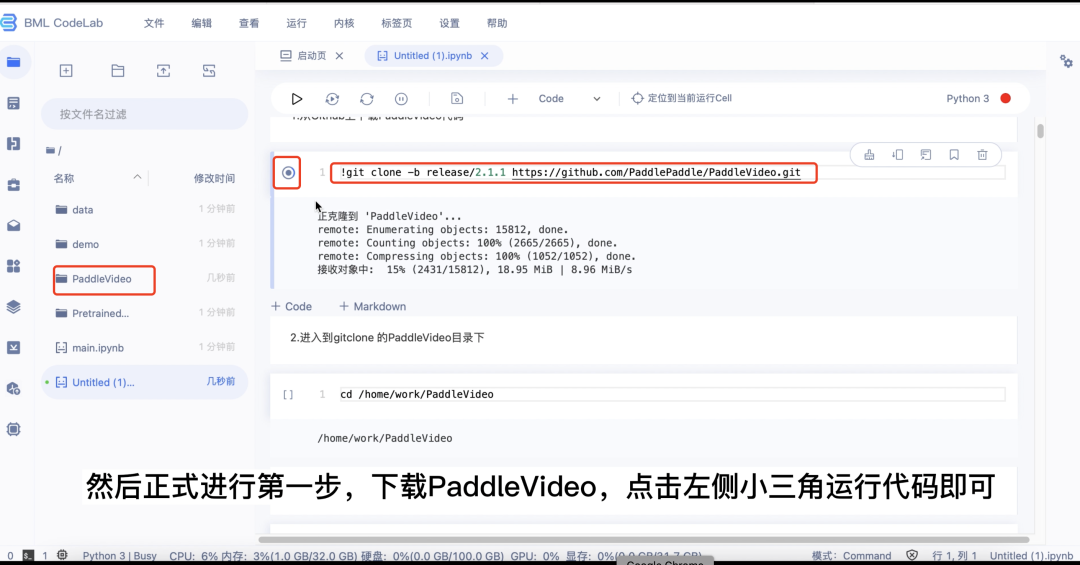
Task: Click the upload files icon
Action: click(163, 71)
